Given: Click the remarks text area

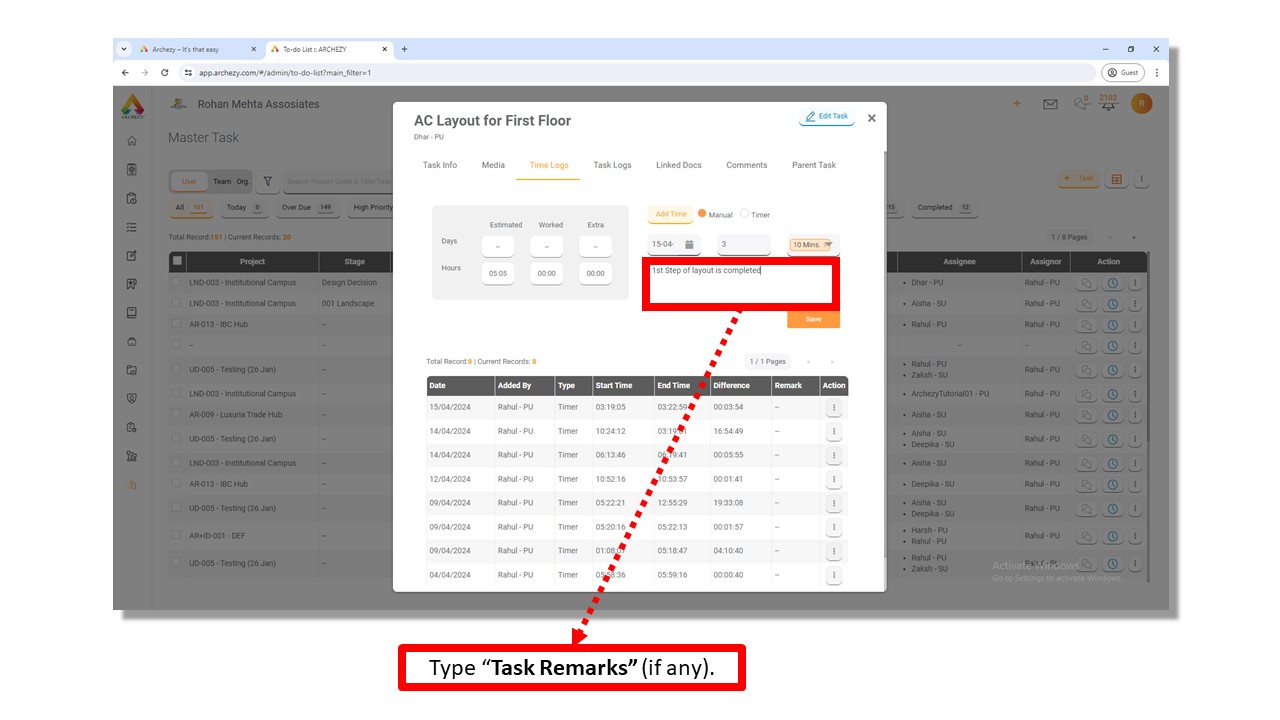Looking at the screenshot, I should click(x=740, y=283).
